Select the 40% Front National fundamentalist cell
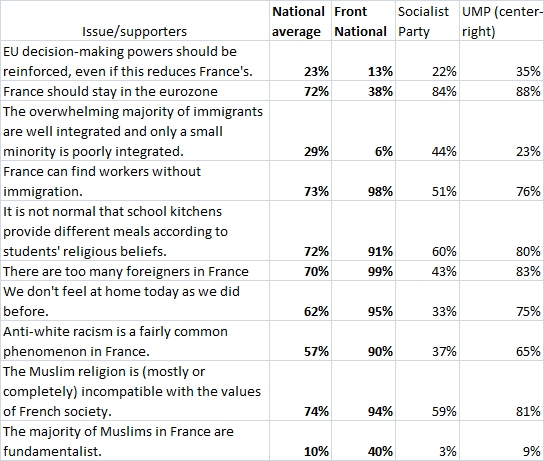 coord(363,441)
